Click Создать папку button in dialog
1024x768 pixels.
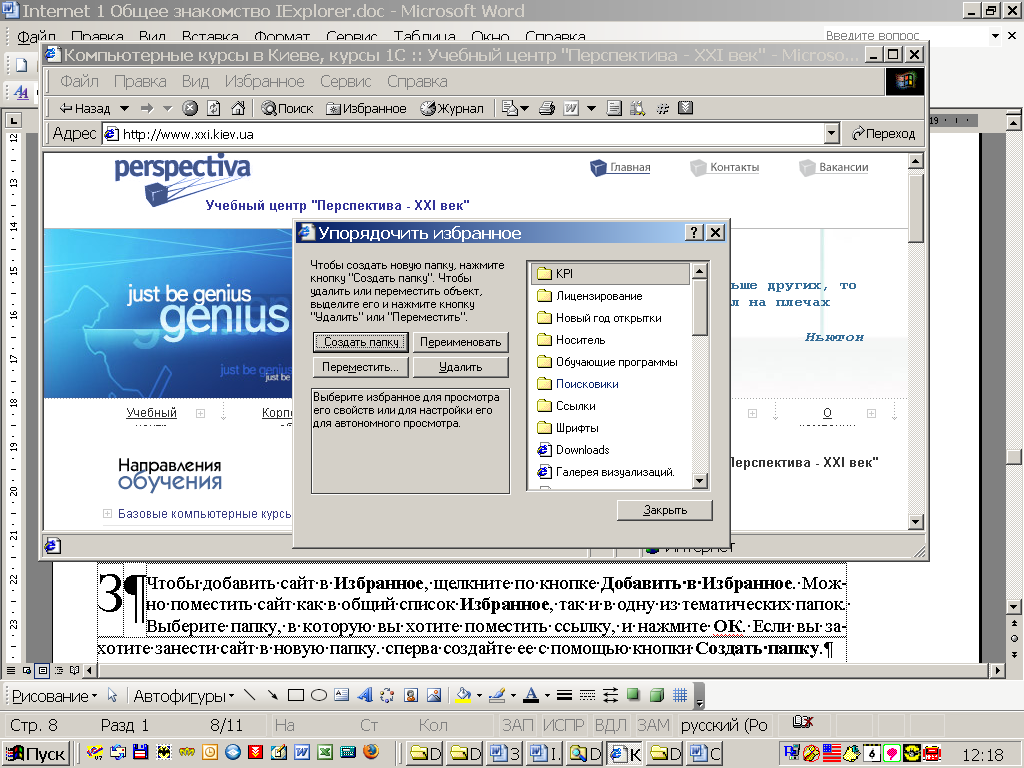pos(361,342)
